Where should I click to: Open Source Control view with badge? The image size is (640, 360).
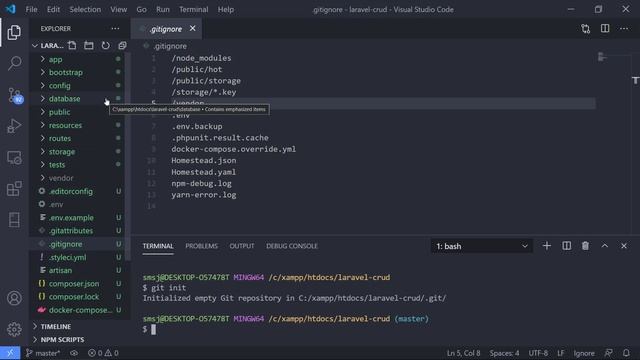click(15, 95)
